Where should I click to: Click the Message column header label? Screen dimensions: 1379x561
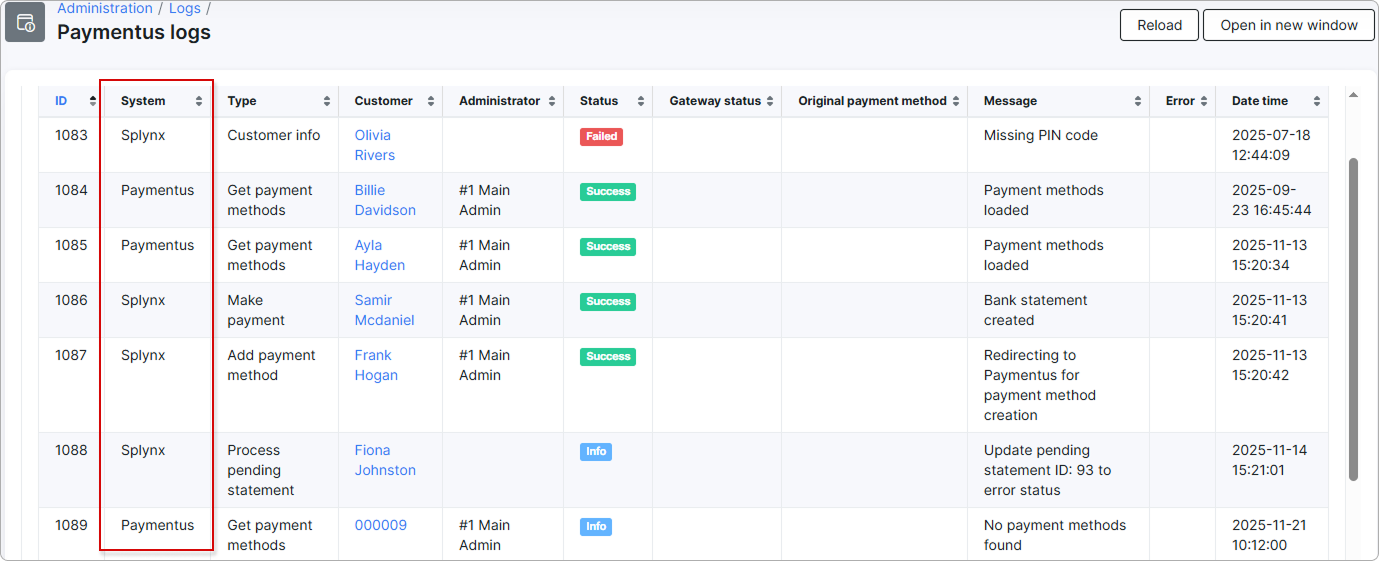[x=1010, y=101]
